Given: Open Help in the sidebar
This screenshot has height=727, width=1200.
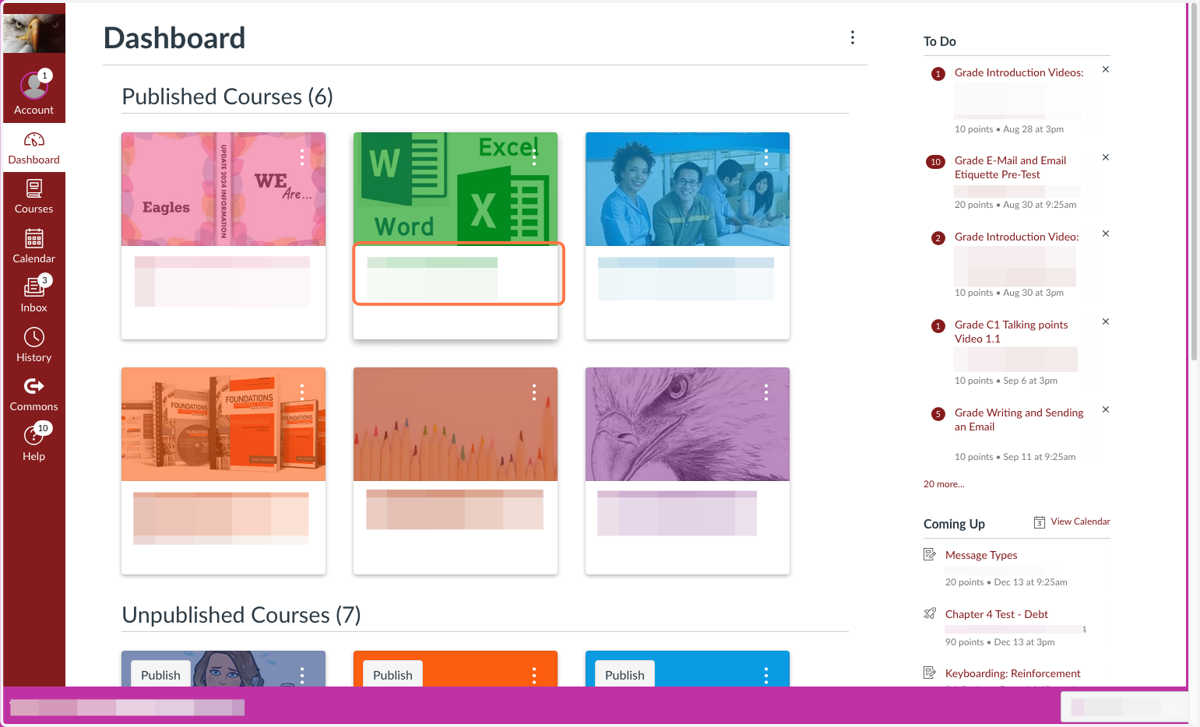Looking at the screenshot, I should pos(34,443).
